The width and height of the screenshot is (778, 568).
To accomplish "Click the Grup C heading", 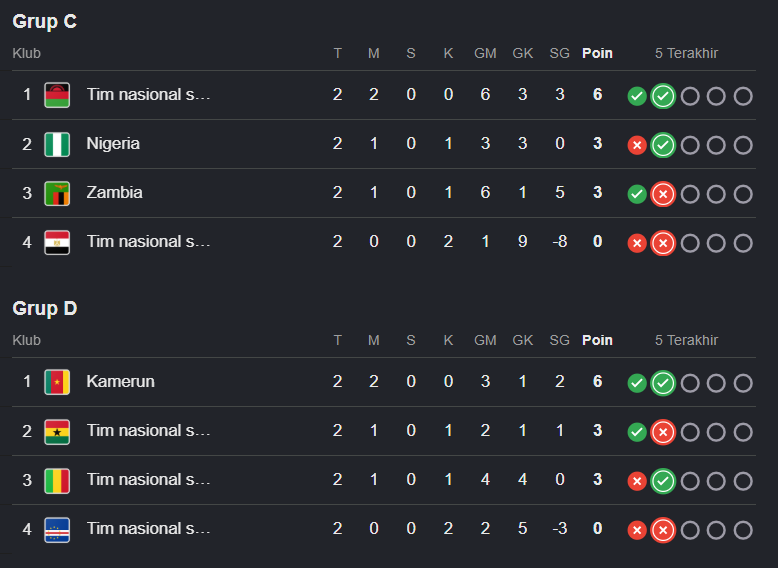I will pos(45,21).
